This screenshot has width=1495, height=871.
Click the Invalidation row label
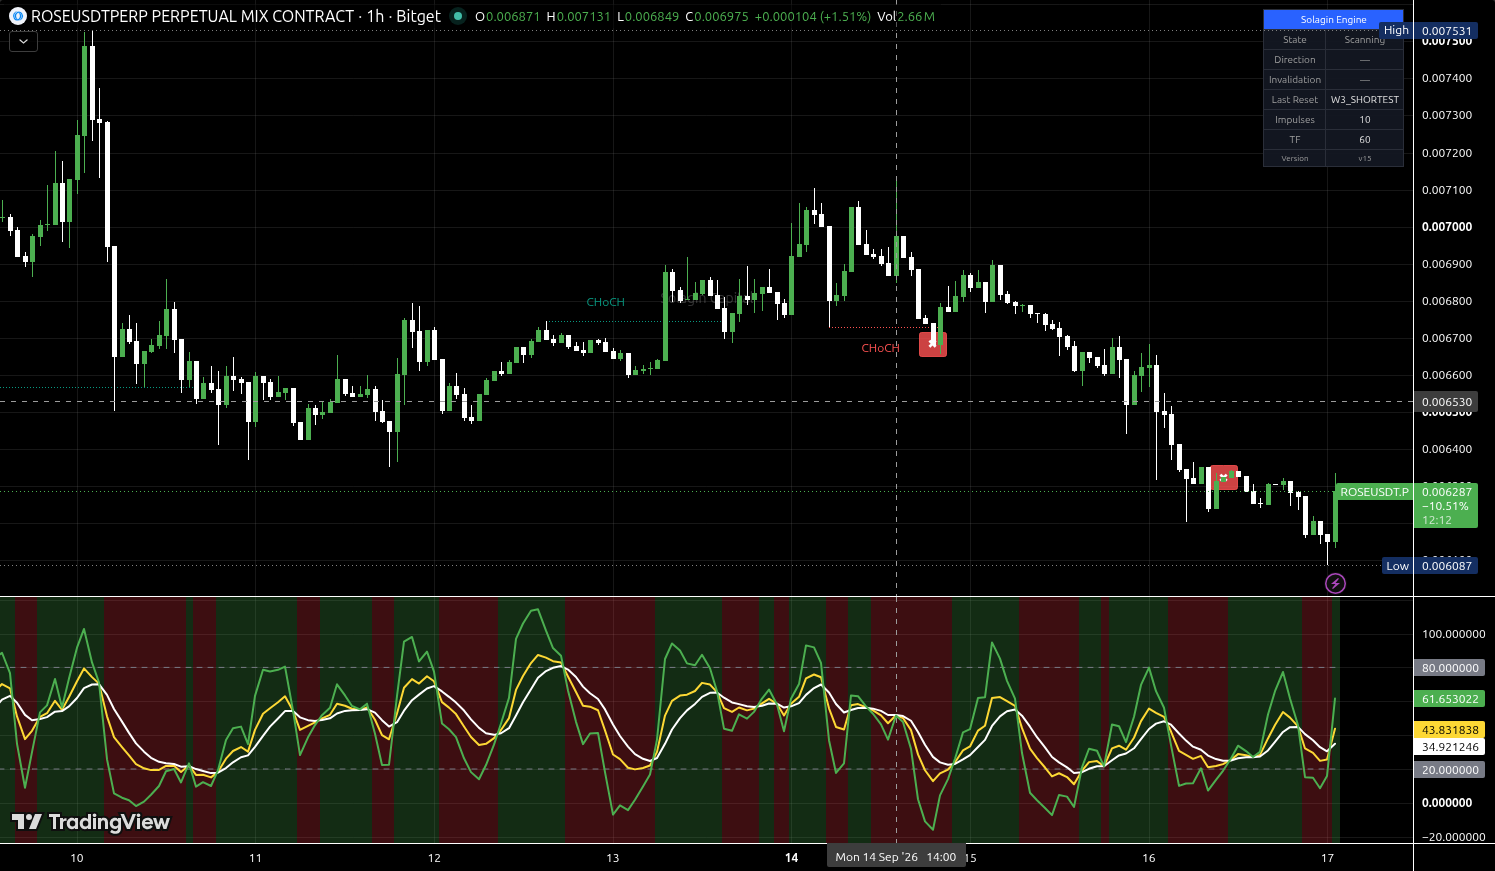[x=1295, y=80]
